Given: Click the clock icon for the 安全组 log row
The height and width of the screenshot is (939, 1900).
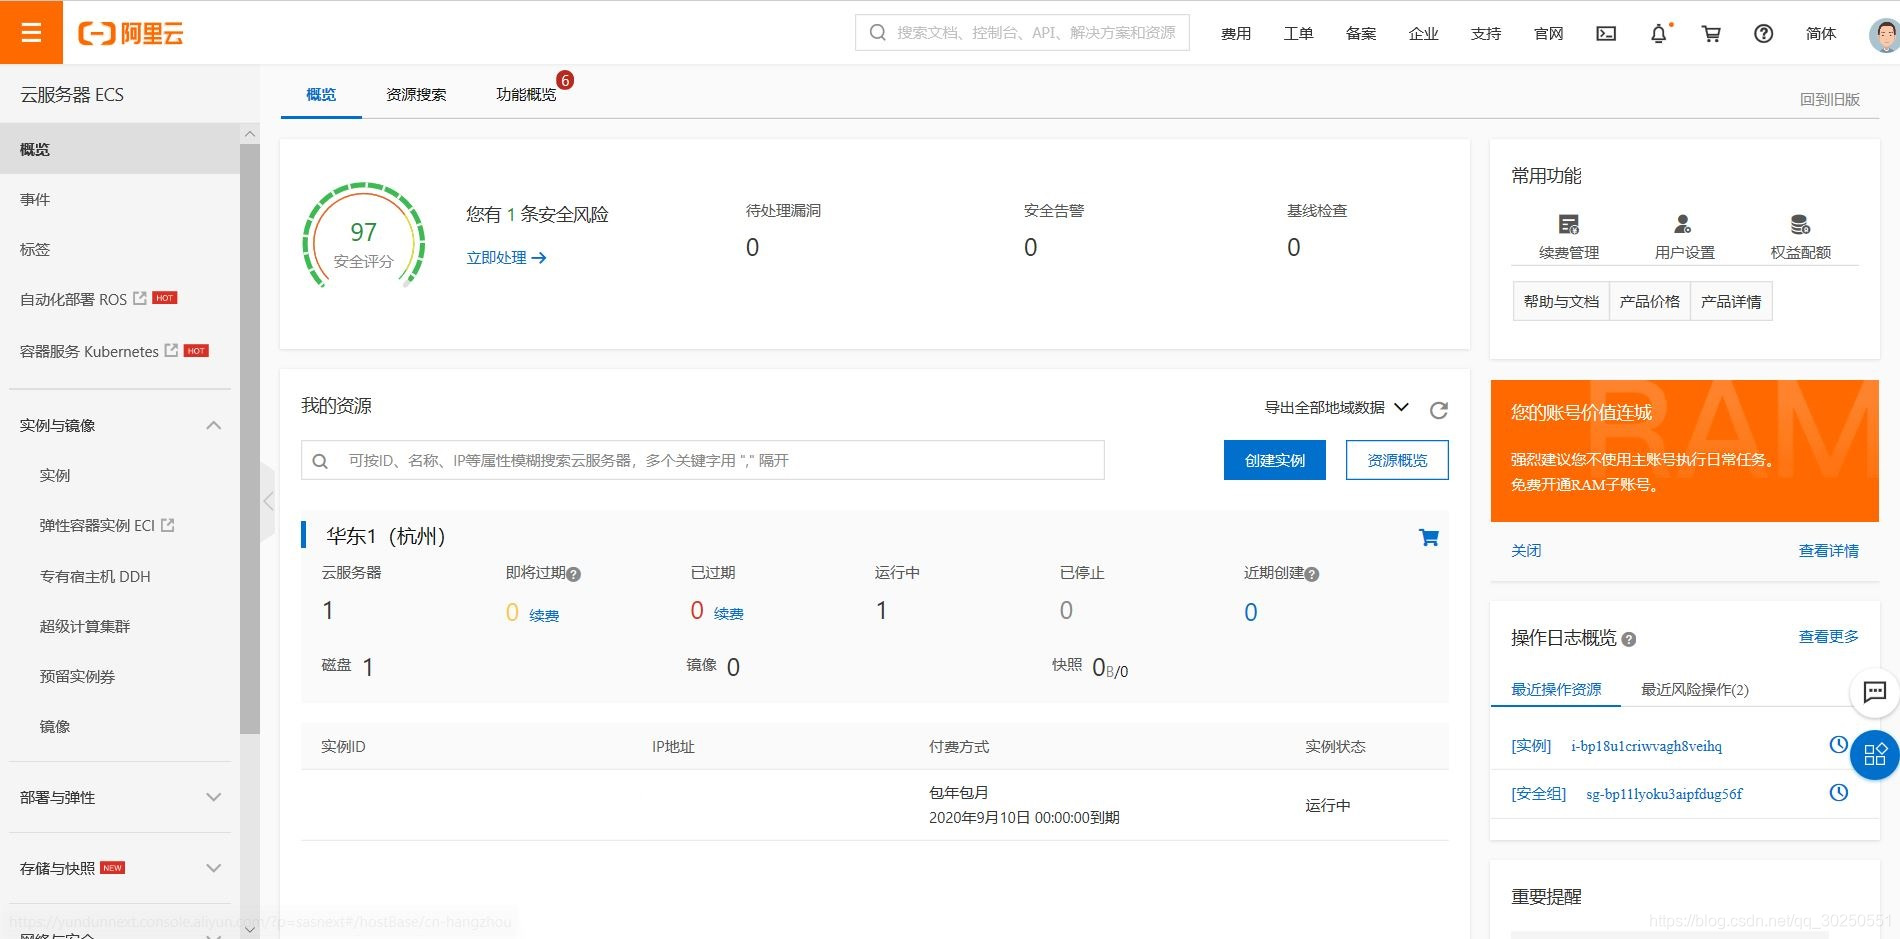Looking at the screenshot, I should point(1838,792).
